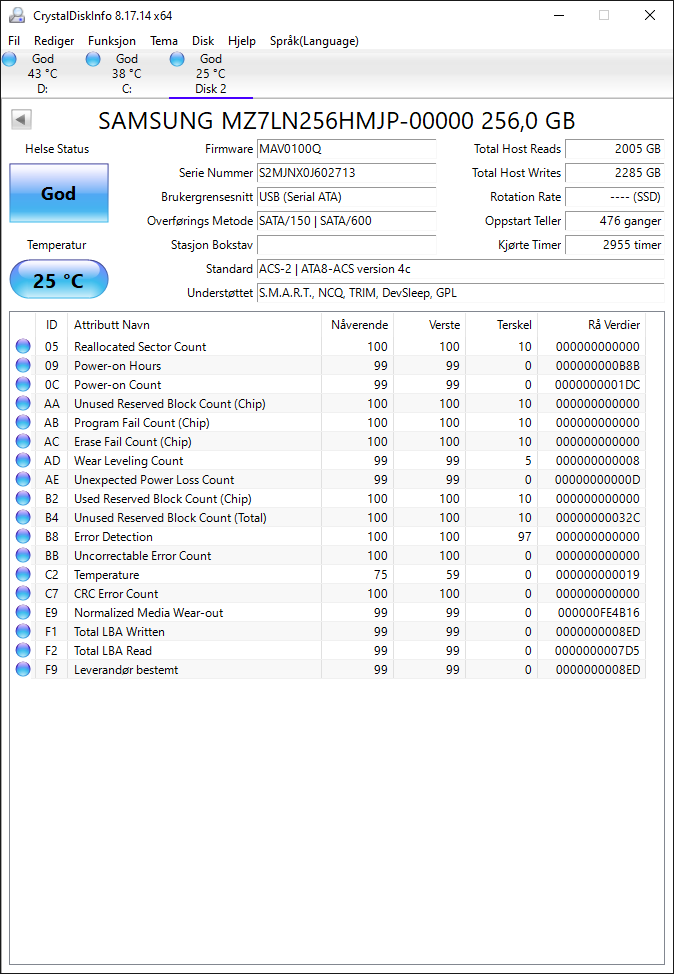Click status orb for Temperature attribute row

point(23,575)
